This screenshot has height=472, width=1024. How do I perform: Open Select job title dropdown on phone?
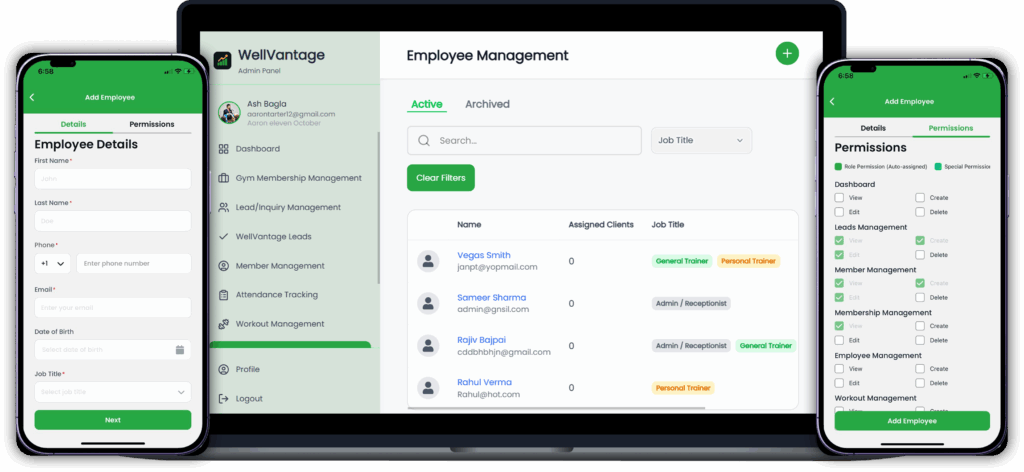(x=112, y=392)
